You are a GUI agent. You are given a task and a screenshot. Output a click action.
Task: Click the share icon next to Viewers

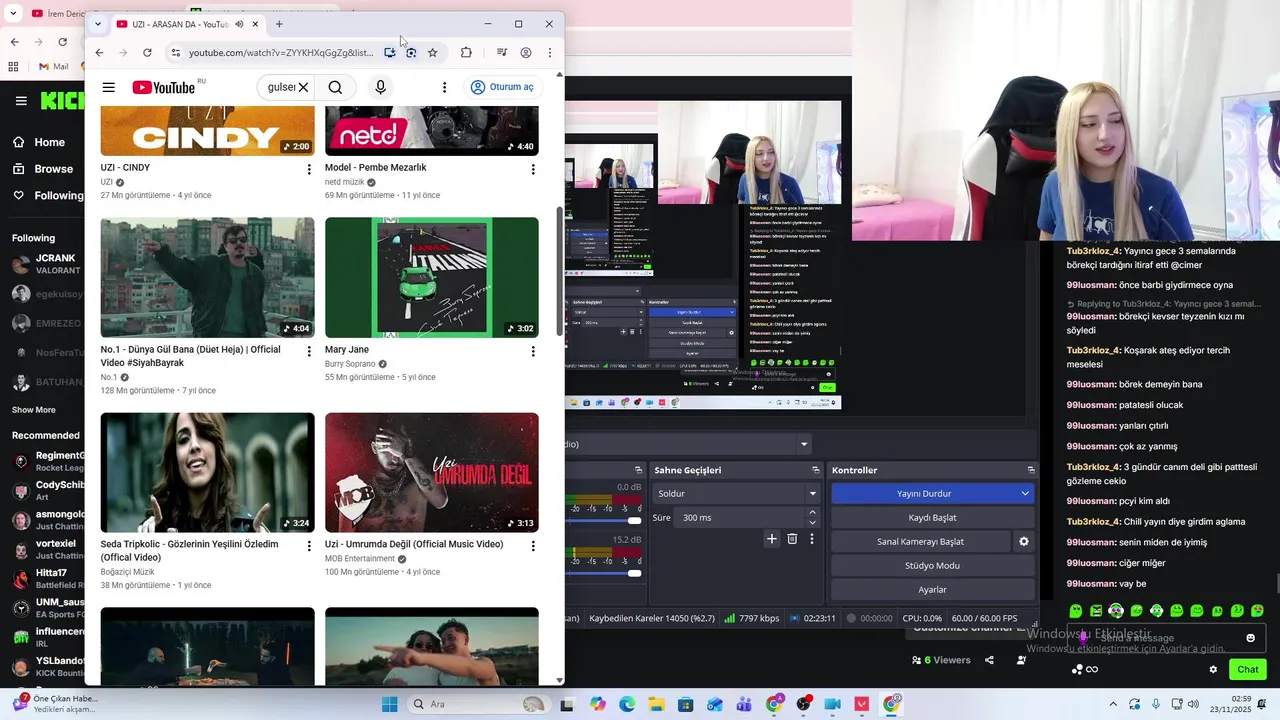989,660
